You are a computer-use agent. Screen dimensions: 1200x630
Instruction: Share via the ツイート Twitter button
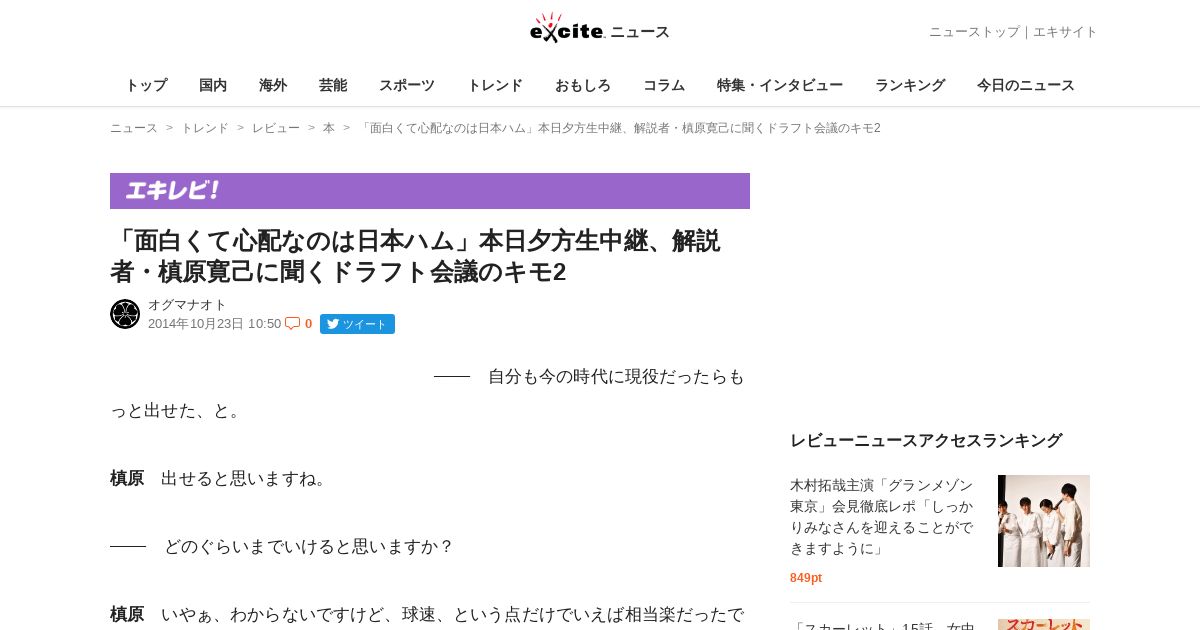[357, 324]
